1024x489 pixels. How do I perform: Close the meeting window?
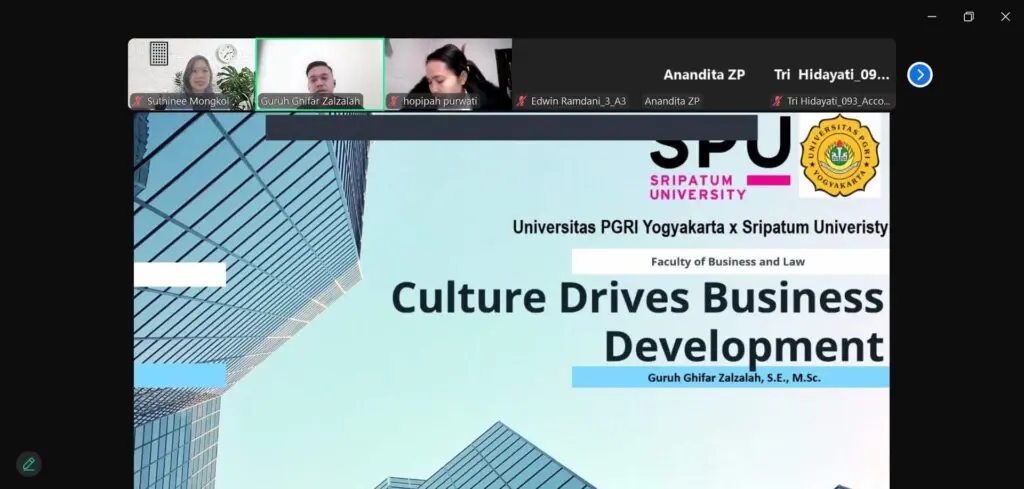point(1005,17)
